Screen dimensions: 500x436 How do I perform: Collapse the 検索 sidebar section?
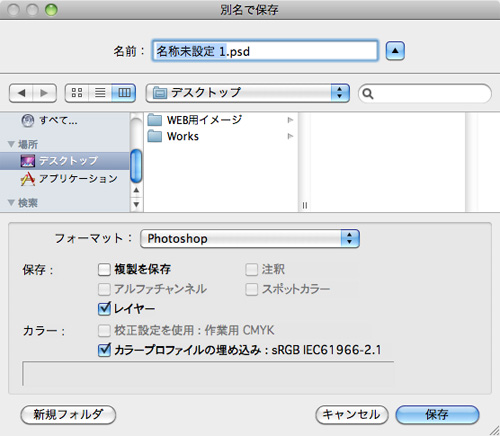(11, 203)
